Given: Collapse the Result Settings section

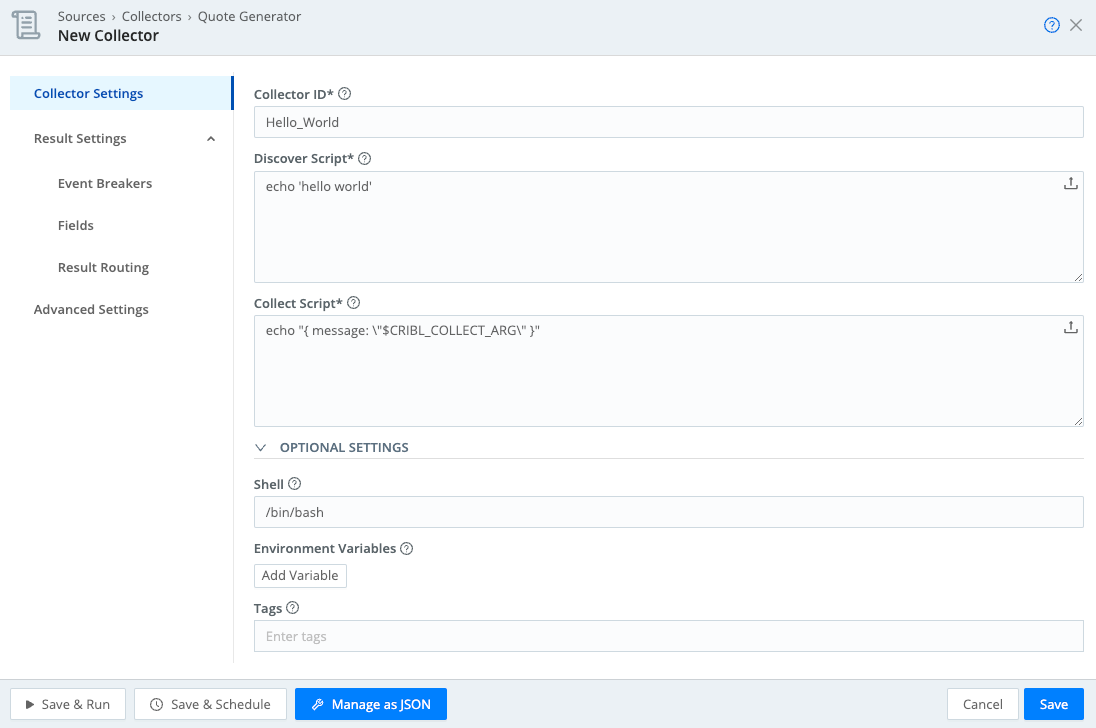Looking at the screenshot, I should tap(211, 139).
